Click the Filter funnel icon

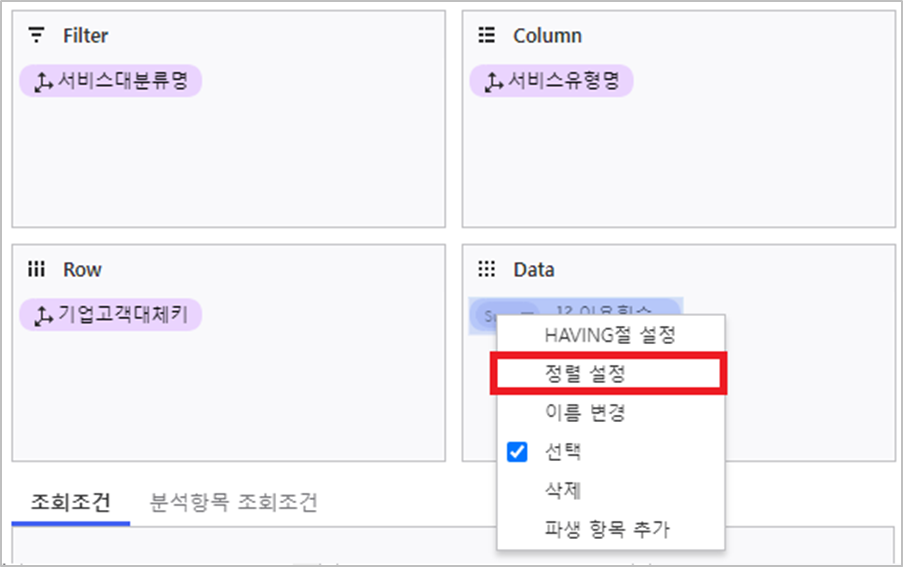[x=37, y=36]
